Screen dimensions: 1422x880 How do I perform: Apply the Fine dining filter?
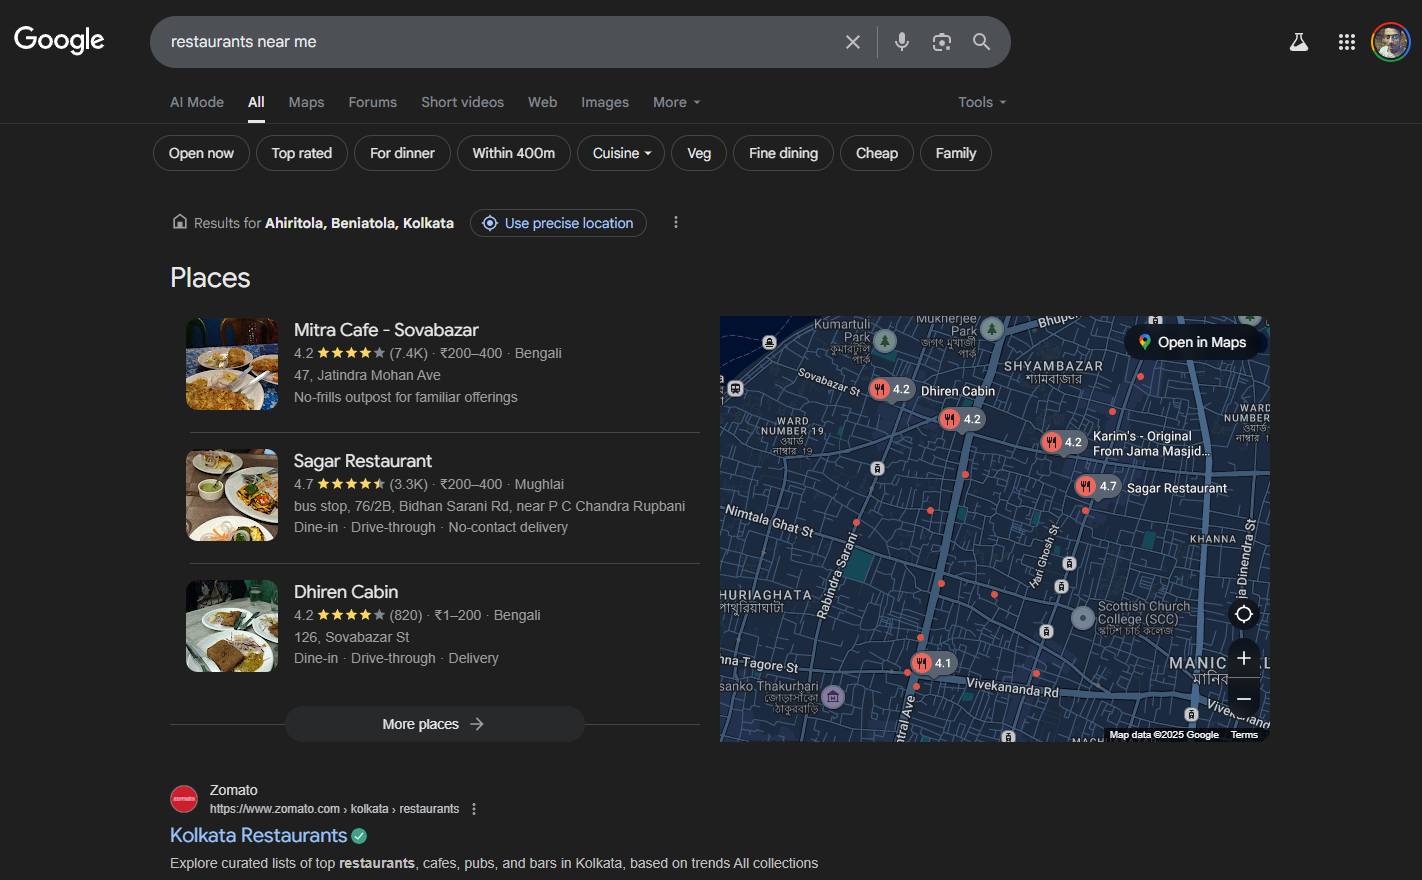click(783, 153)
